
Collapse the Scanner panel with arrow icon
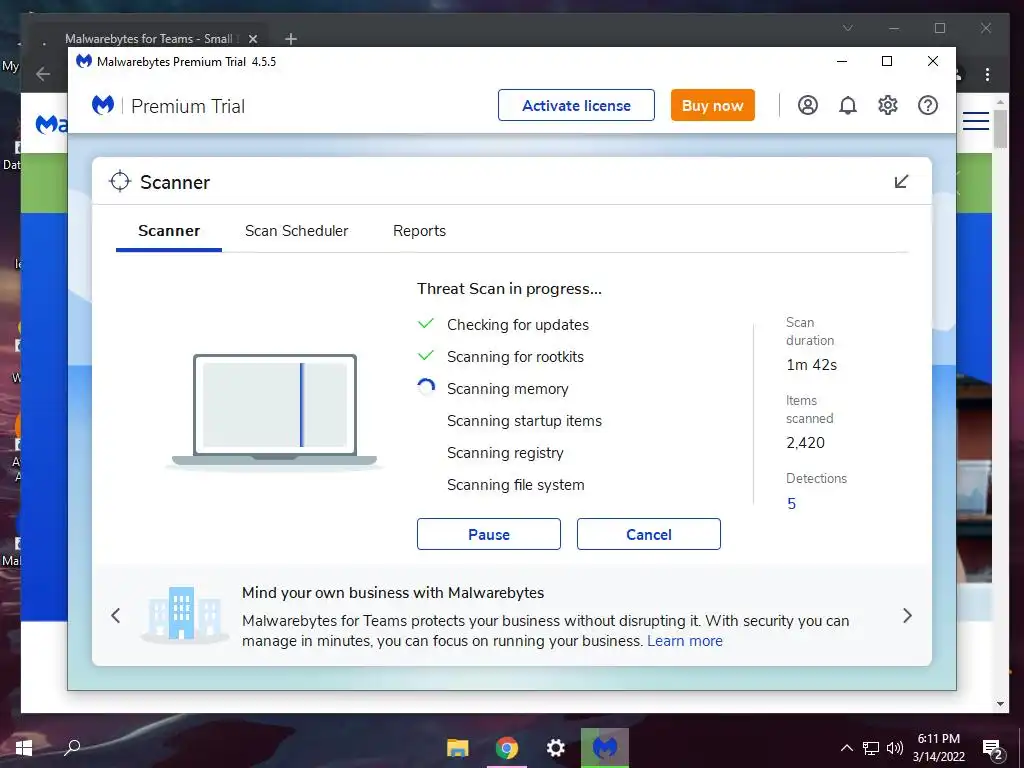coord(901,181)
